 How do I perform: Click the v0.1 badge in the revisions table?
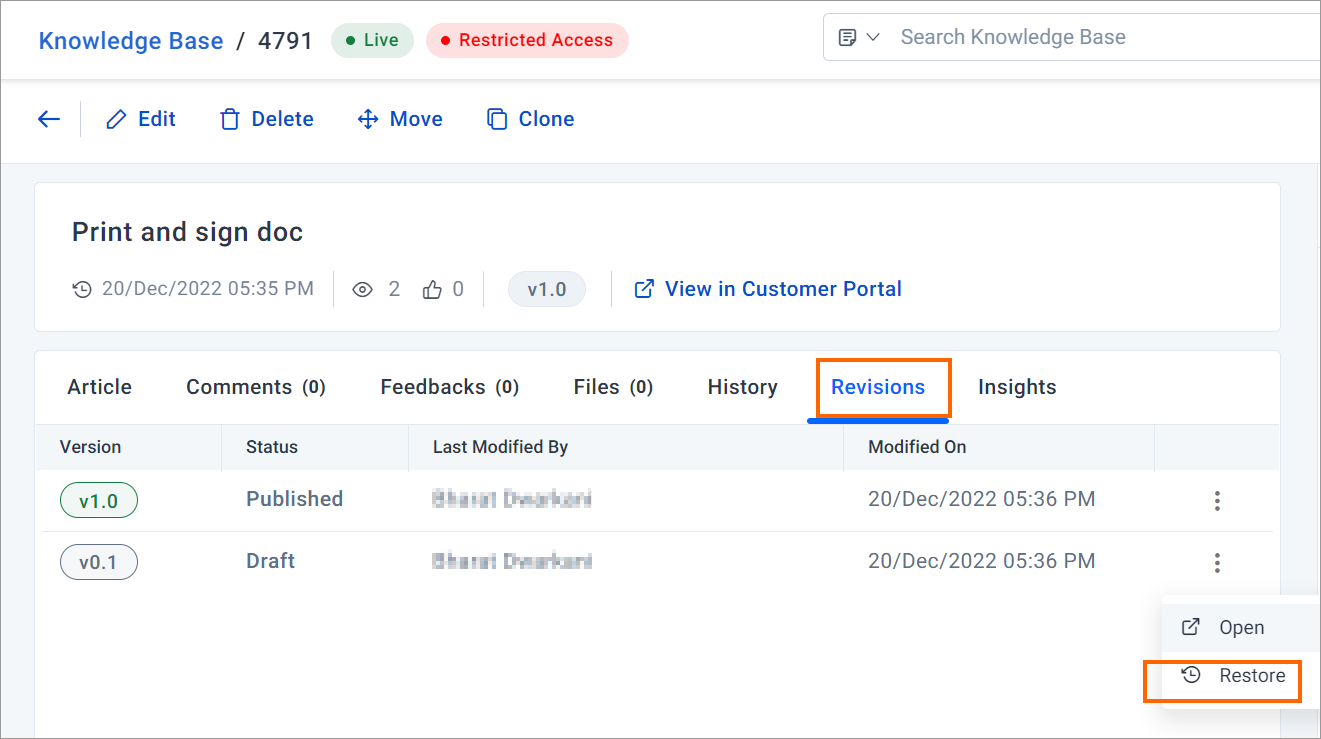click(x=99, y=562)
